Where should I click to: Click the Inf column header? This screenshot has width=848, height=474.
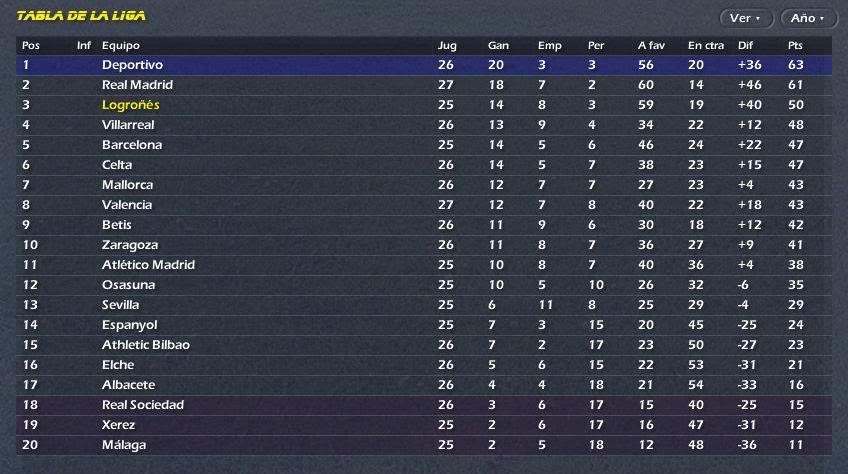click(x=83, y=45)
